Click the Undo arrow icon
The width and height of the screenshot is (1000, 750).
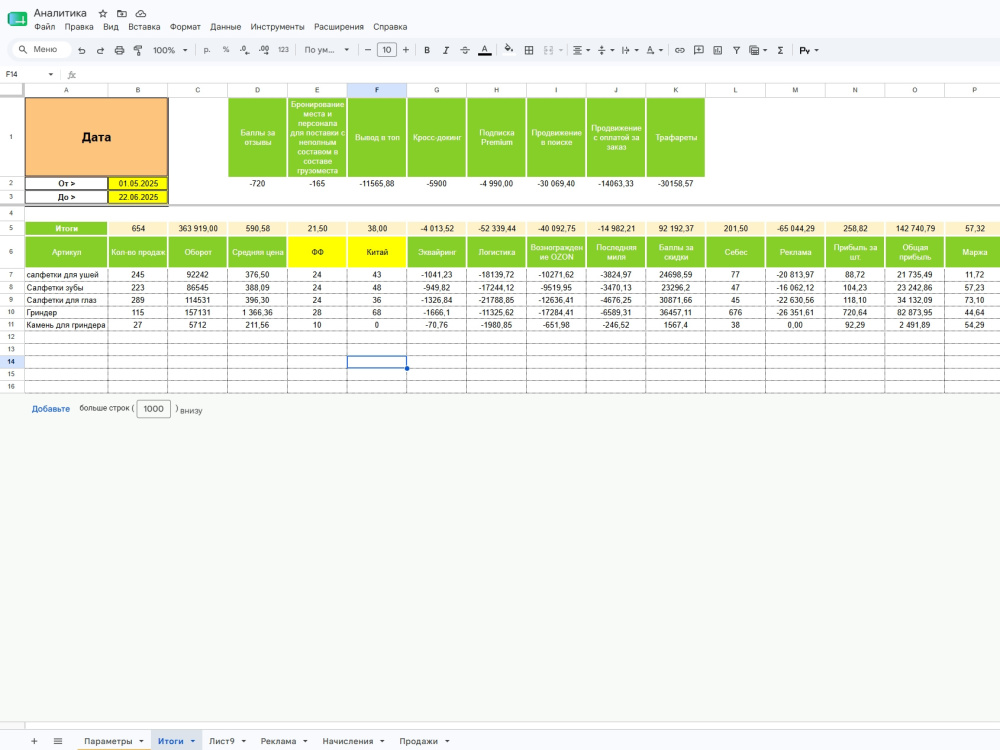pyautogui.click(x=82, y=50)
